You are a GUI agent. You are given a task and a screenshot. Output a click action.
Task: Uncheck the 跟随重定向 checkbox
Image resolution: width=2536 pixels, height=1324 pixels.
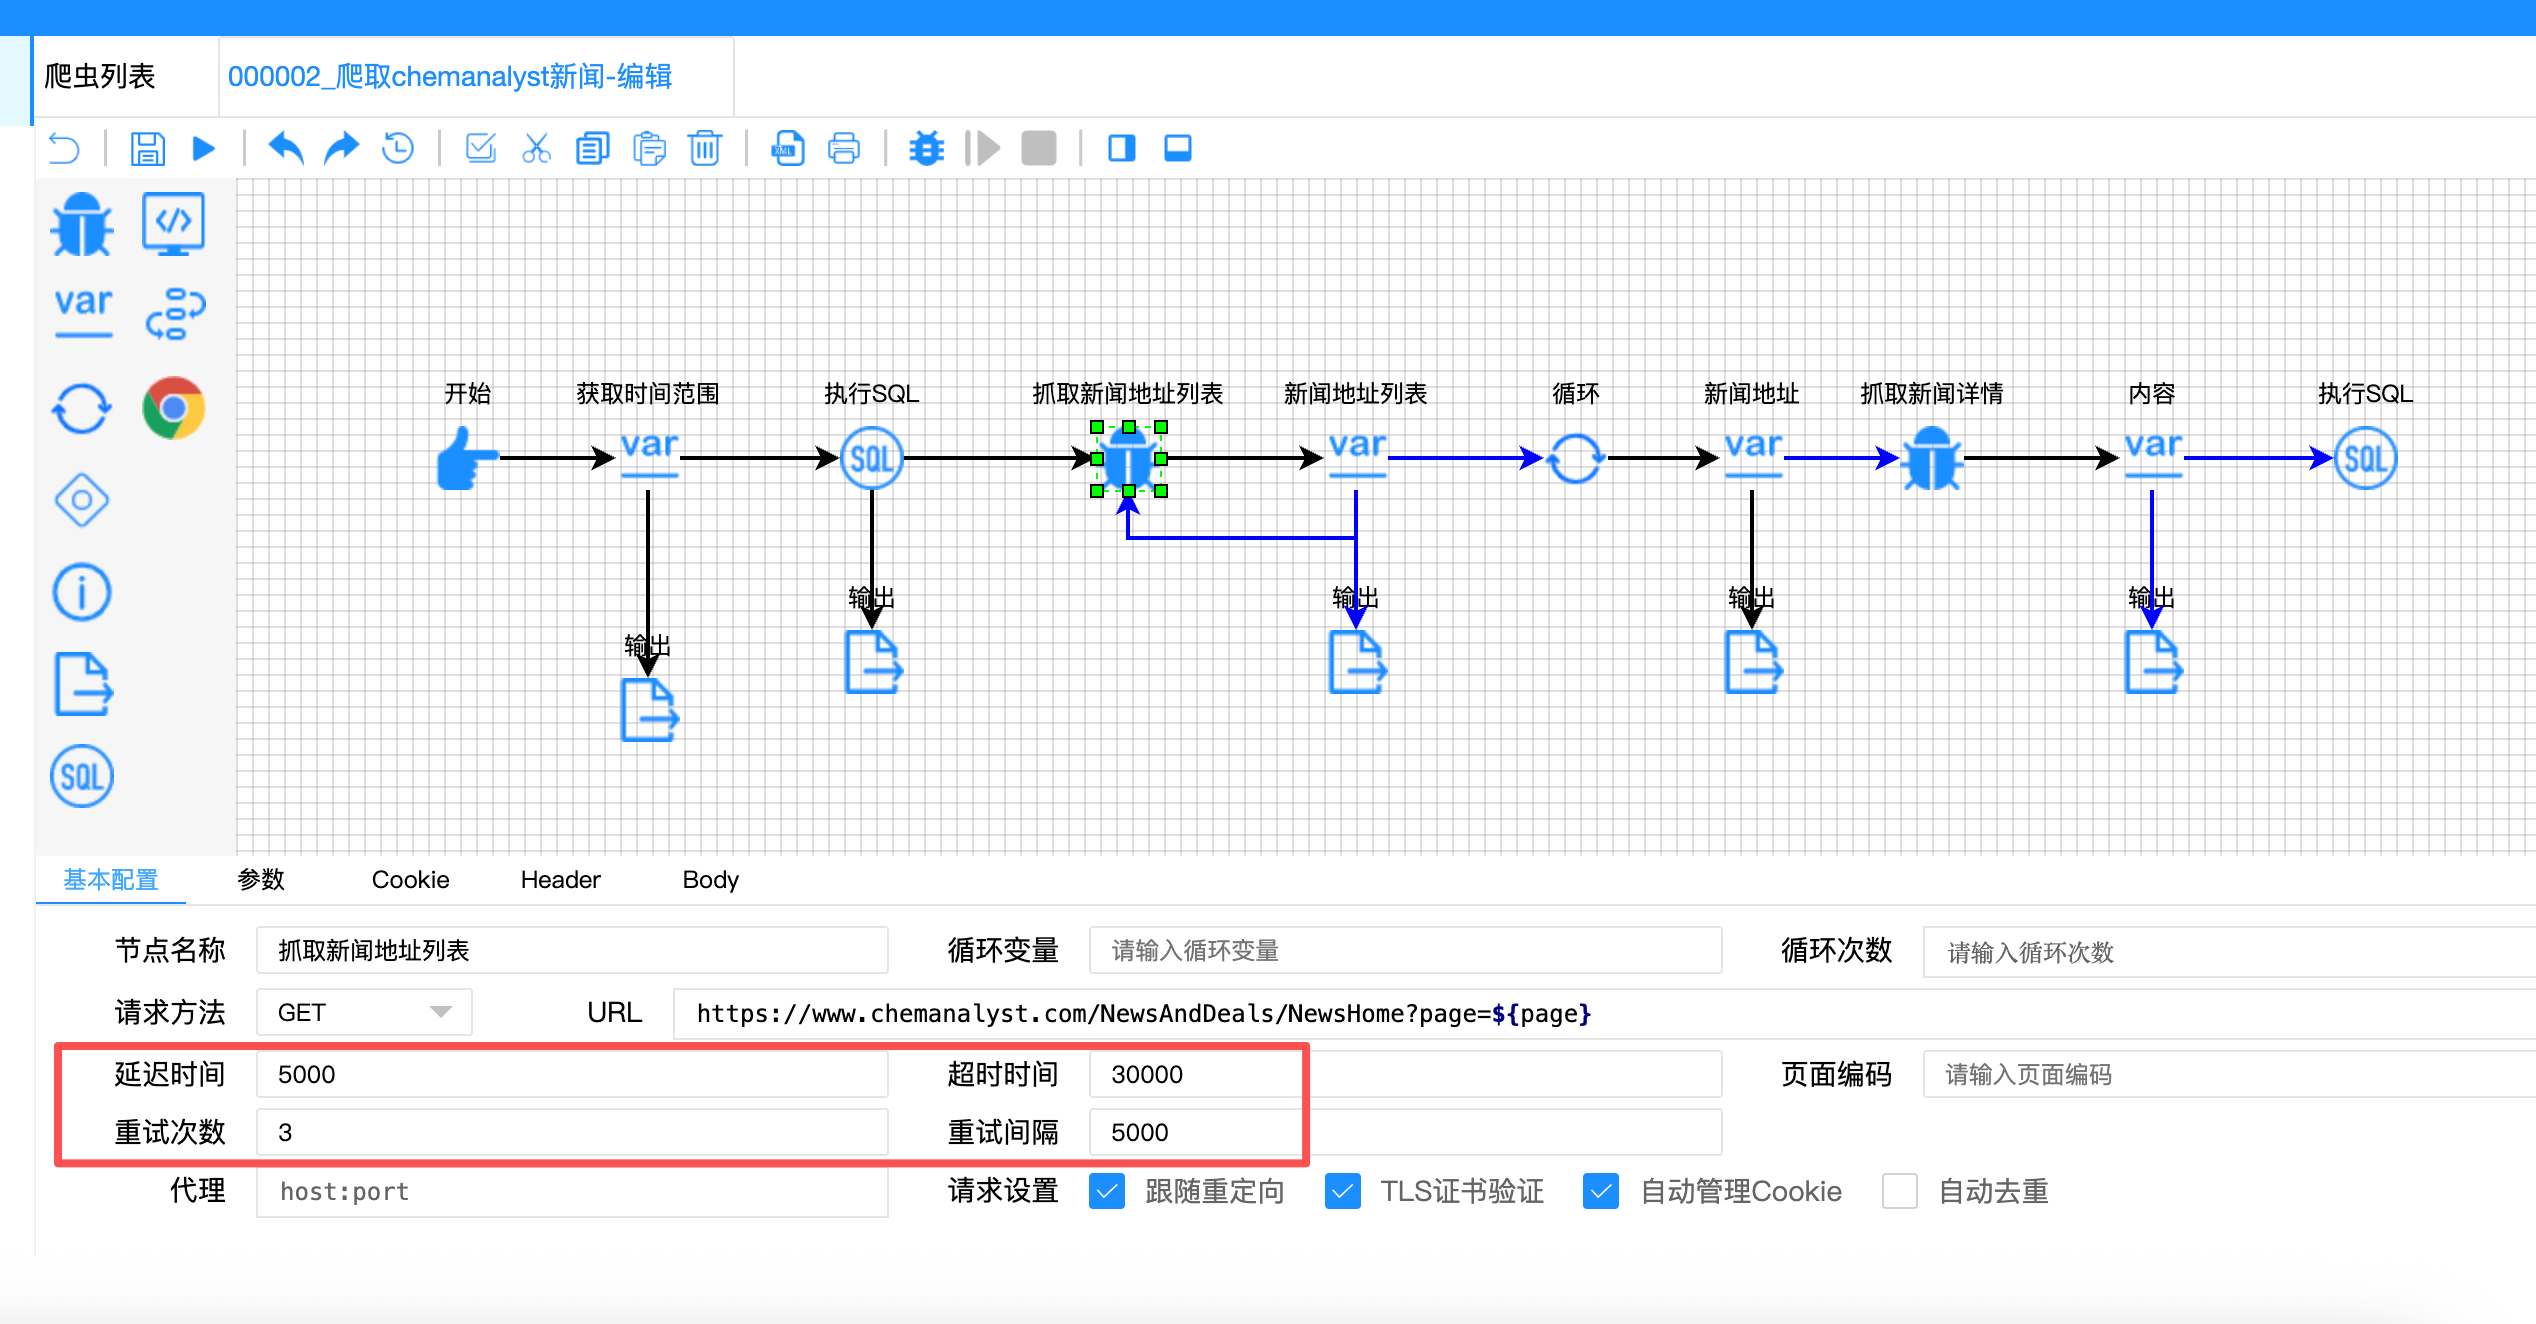pyautogui.click(x=1107, y=1191)
